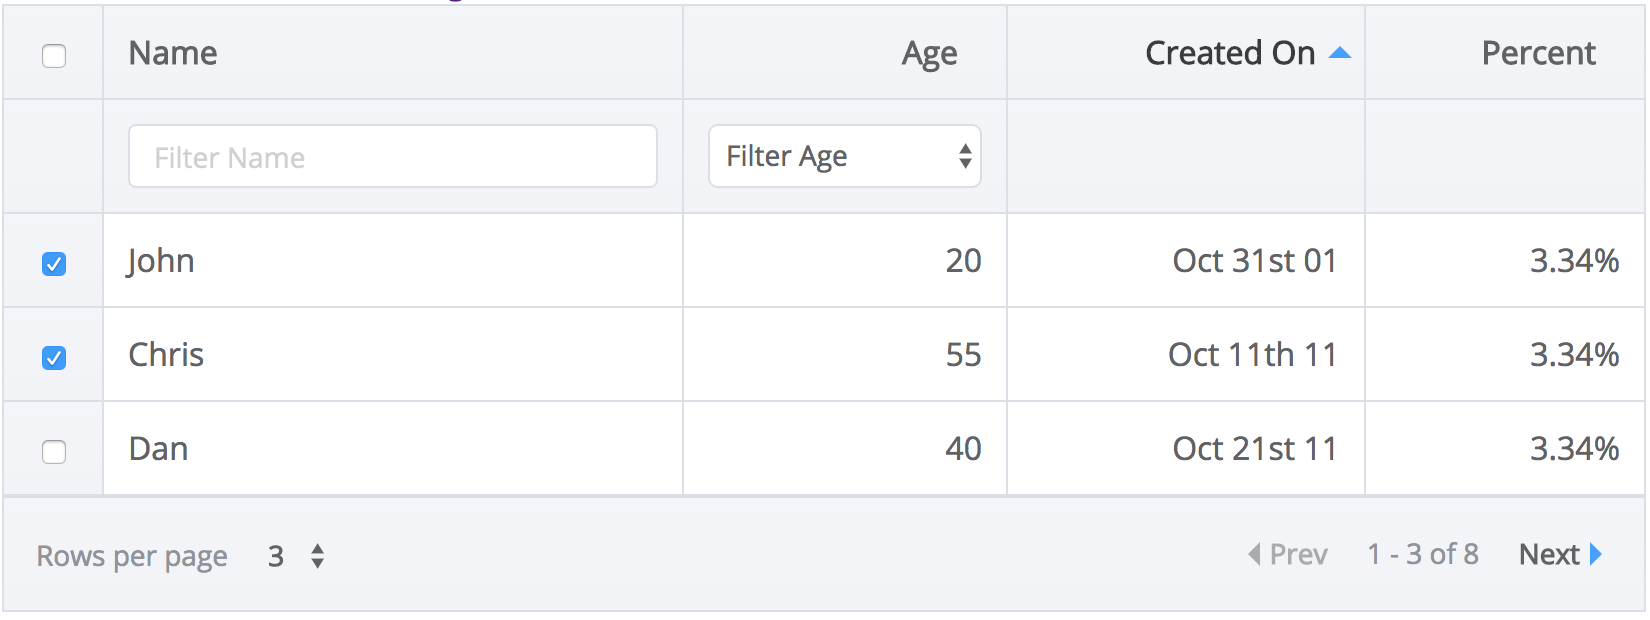
Task: Uncheck the checkbox for Chris's row
Action: point(54,358)
